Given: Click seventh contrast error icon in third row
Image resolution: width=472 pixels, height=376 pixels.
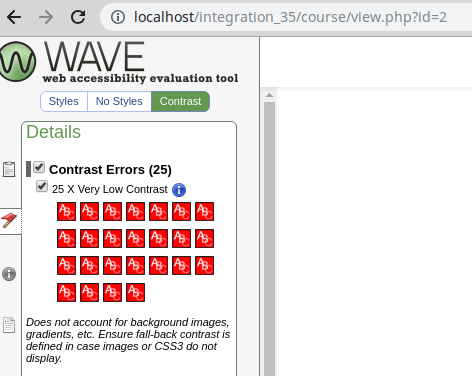Looking at the screenshot, I should 204,265.
